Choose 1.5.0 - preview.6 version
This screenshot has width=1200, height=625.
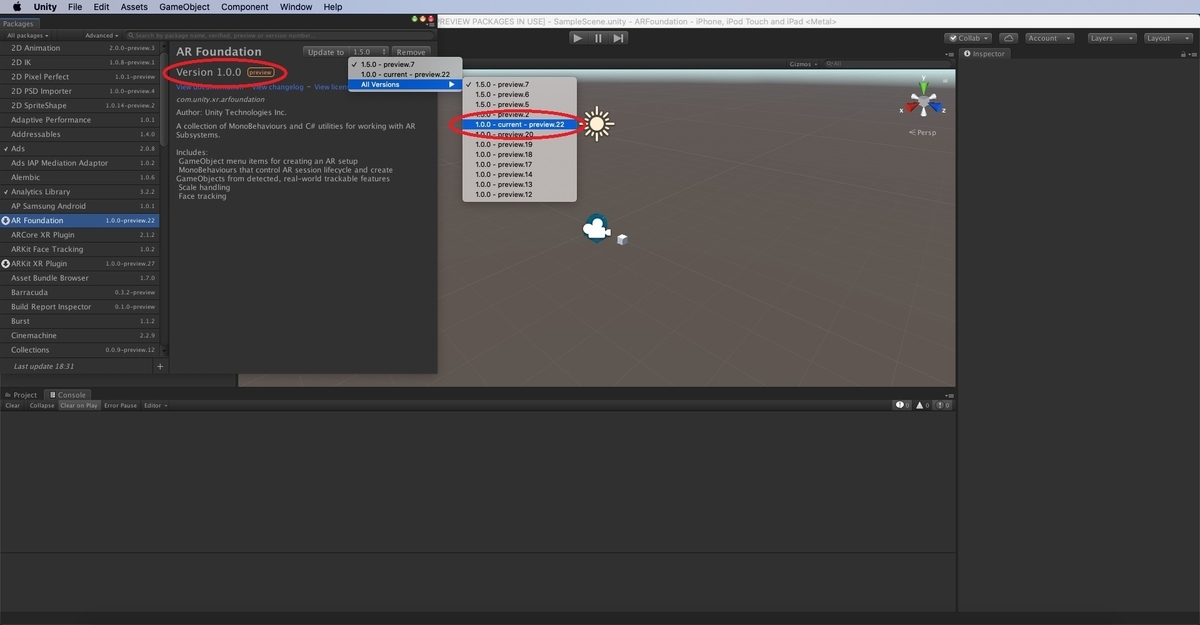tap(519, 94)
